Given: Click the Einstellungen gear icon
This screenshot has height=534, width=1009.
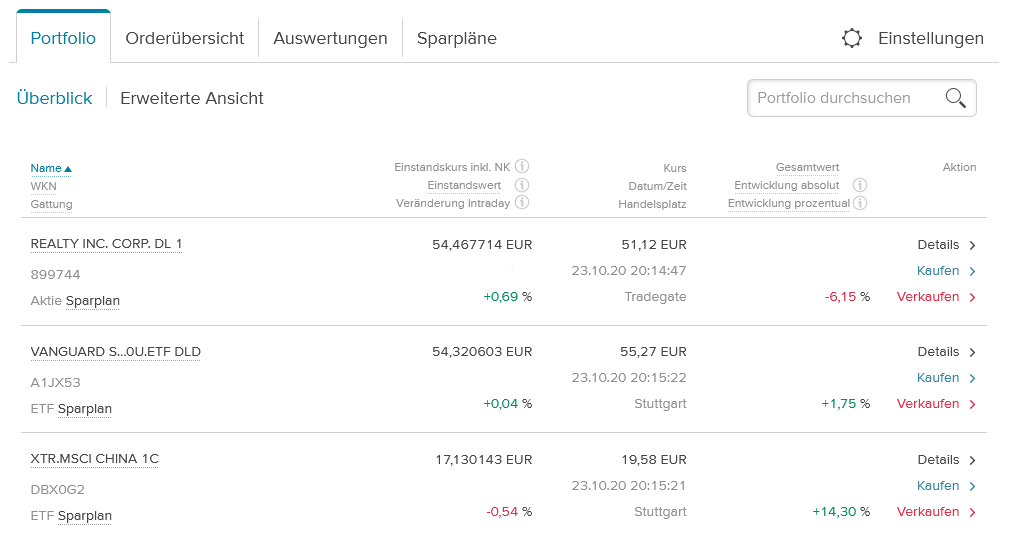Looking at the screenshot, I should [x=852, y=39].
